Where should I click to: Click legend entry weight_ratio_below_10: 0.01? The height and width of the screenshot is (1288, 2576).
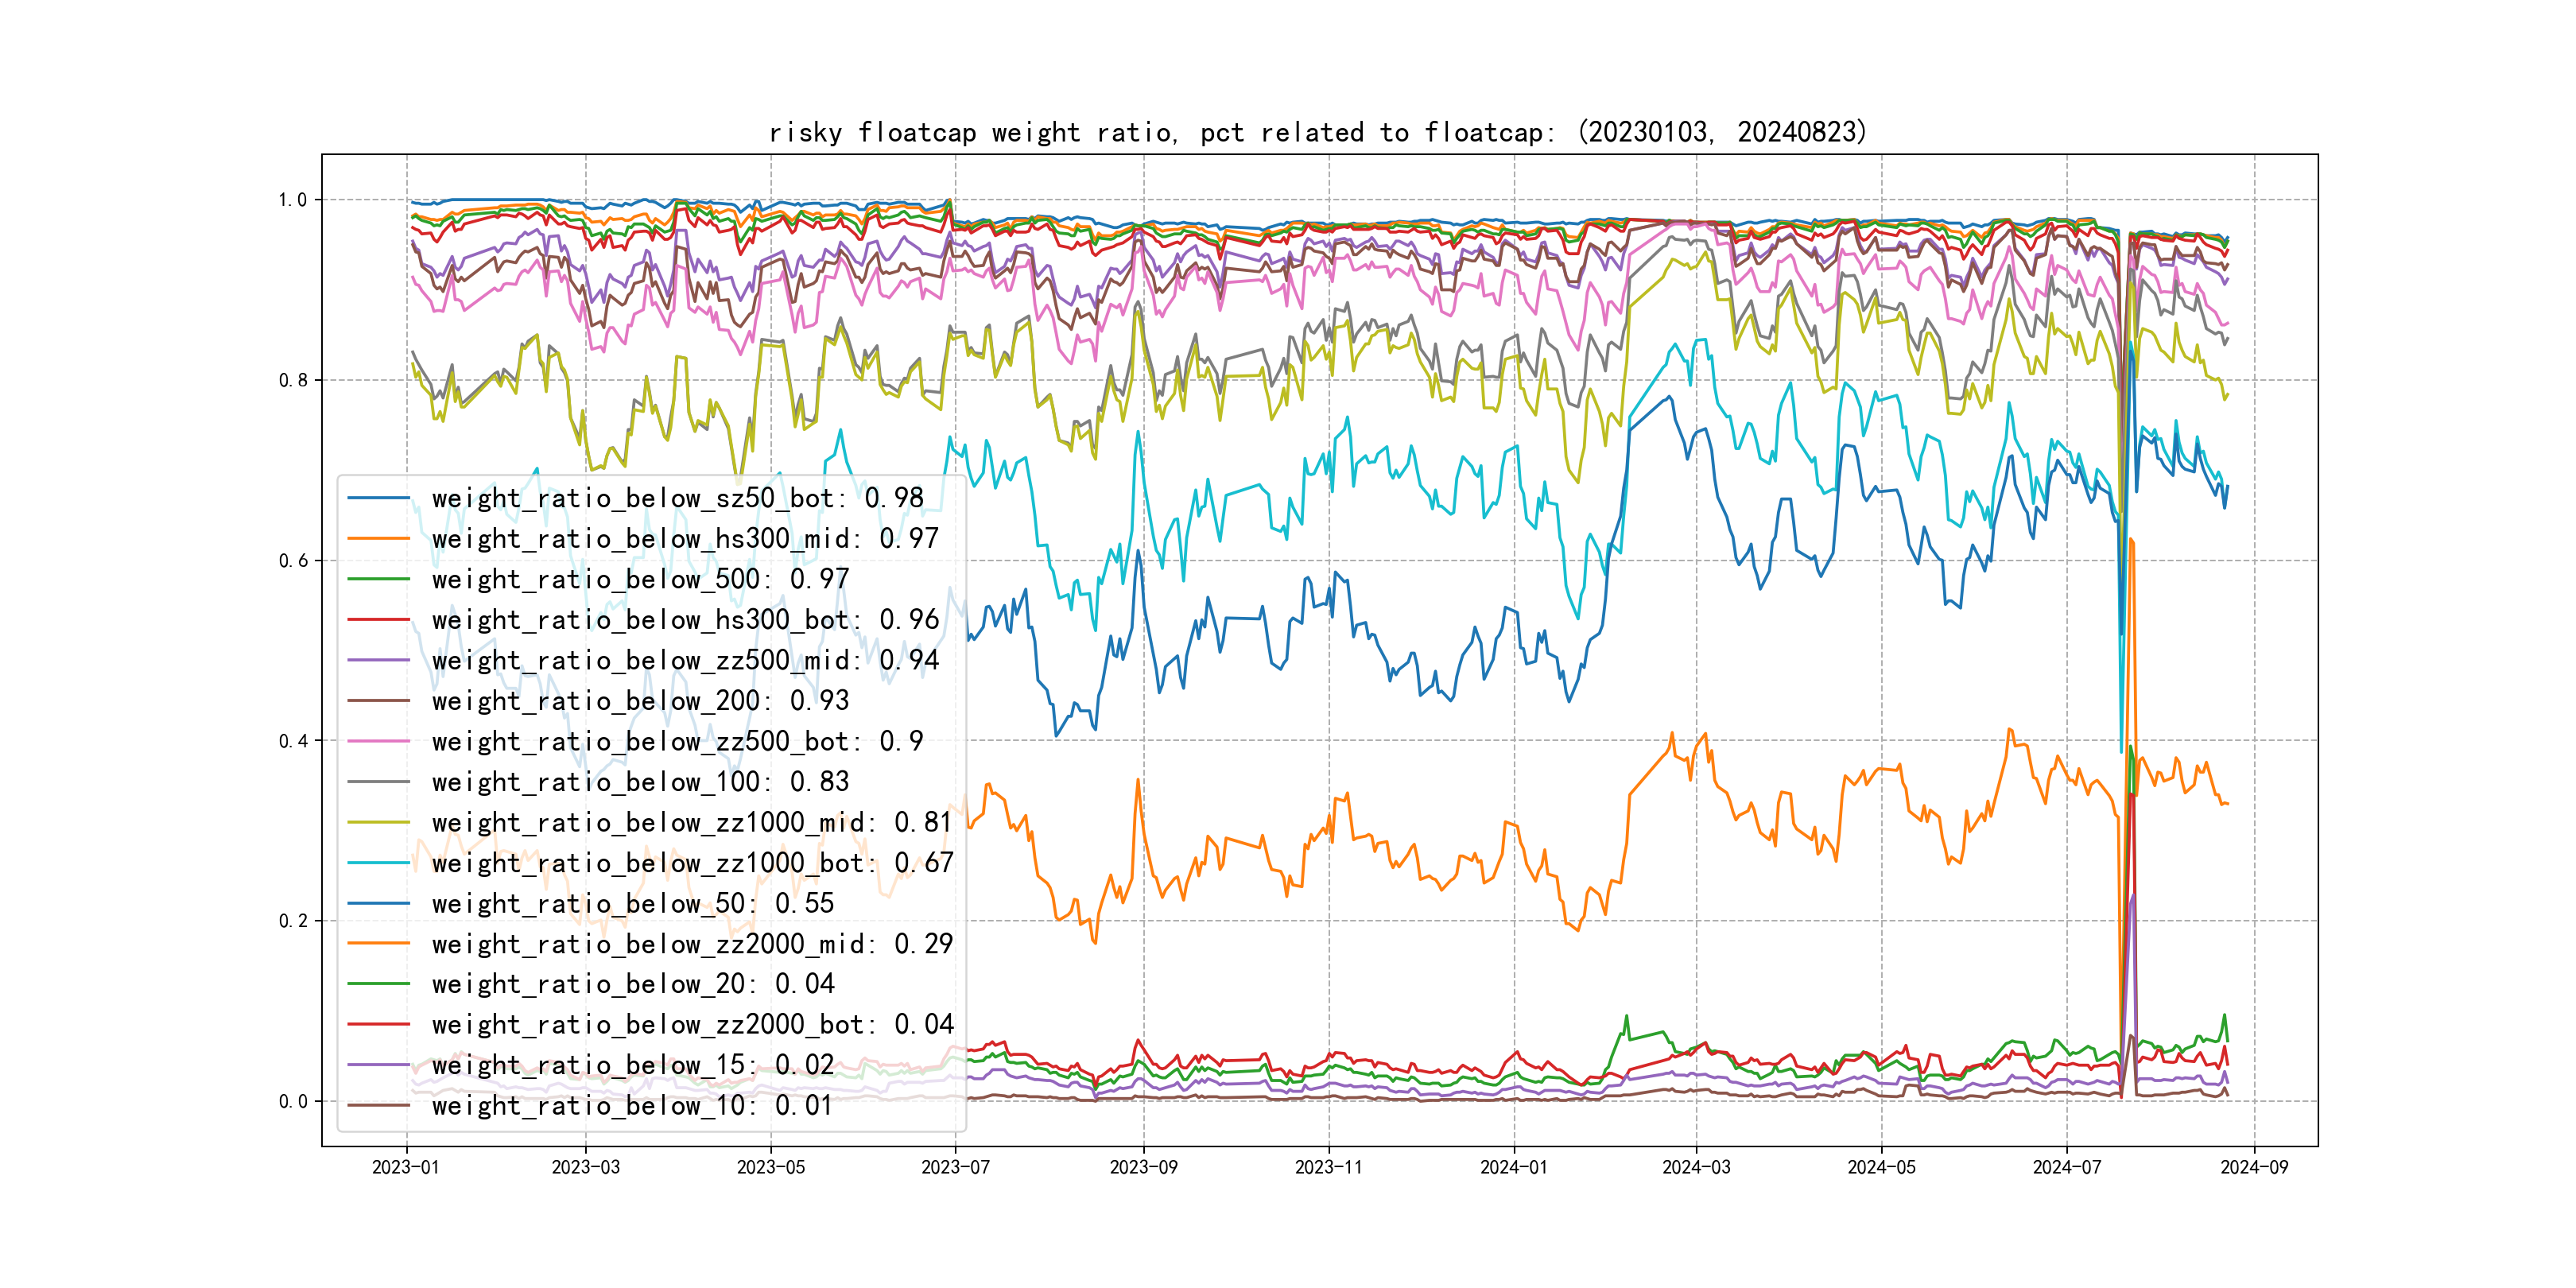pyautogui.click(x=632, y=1106)
